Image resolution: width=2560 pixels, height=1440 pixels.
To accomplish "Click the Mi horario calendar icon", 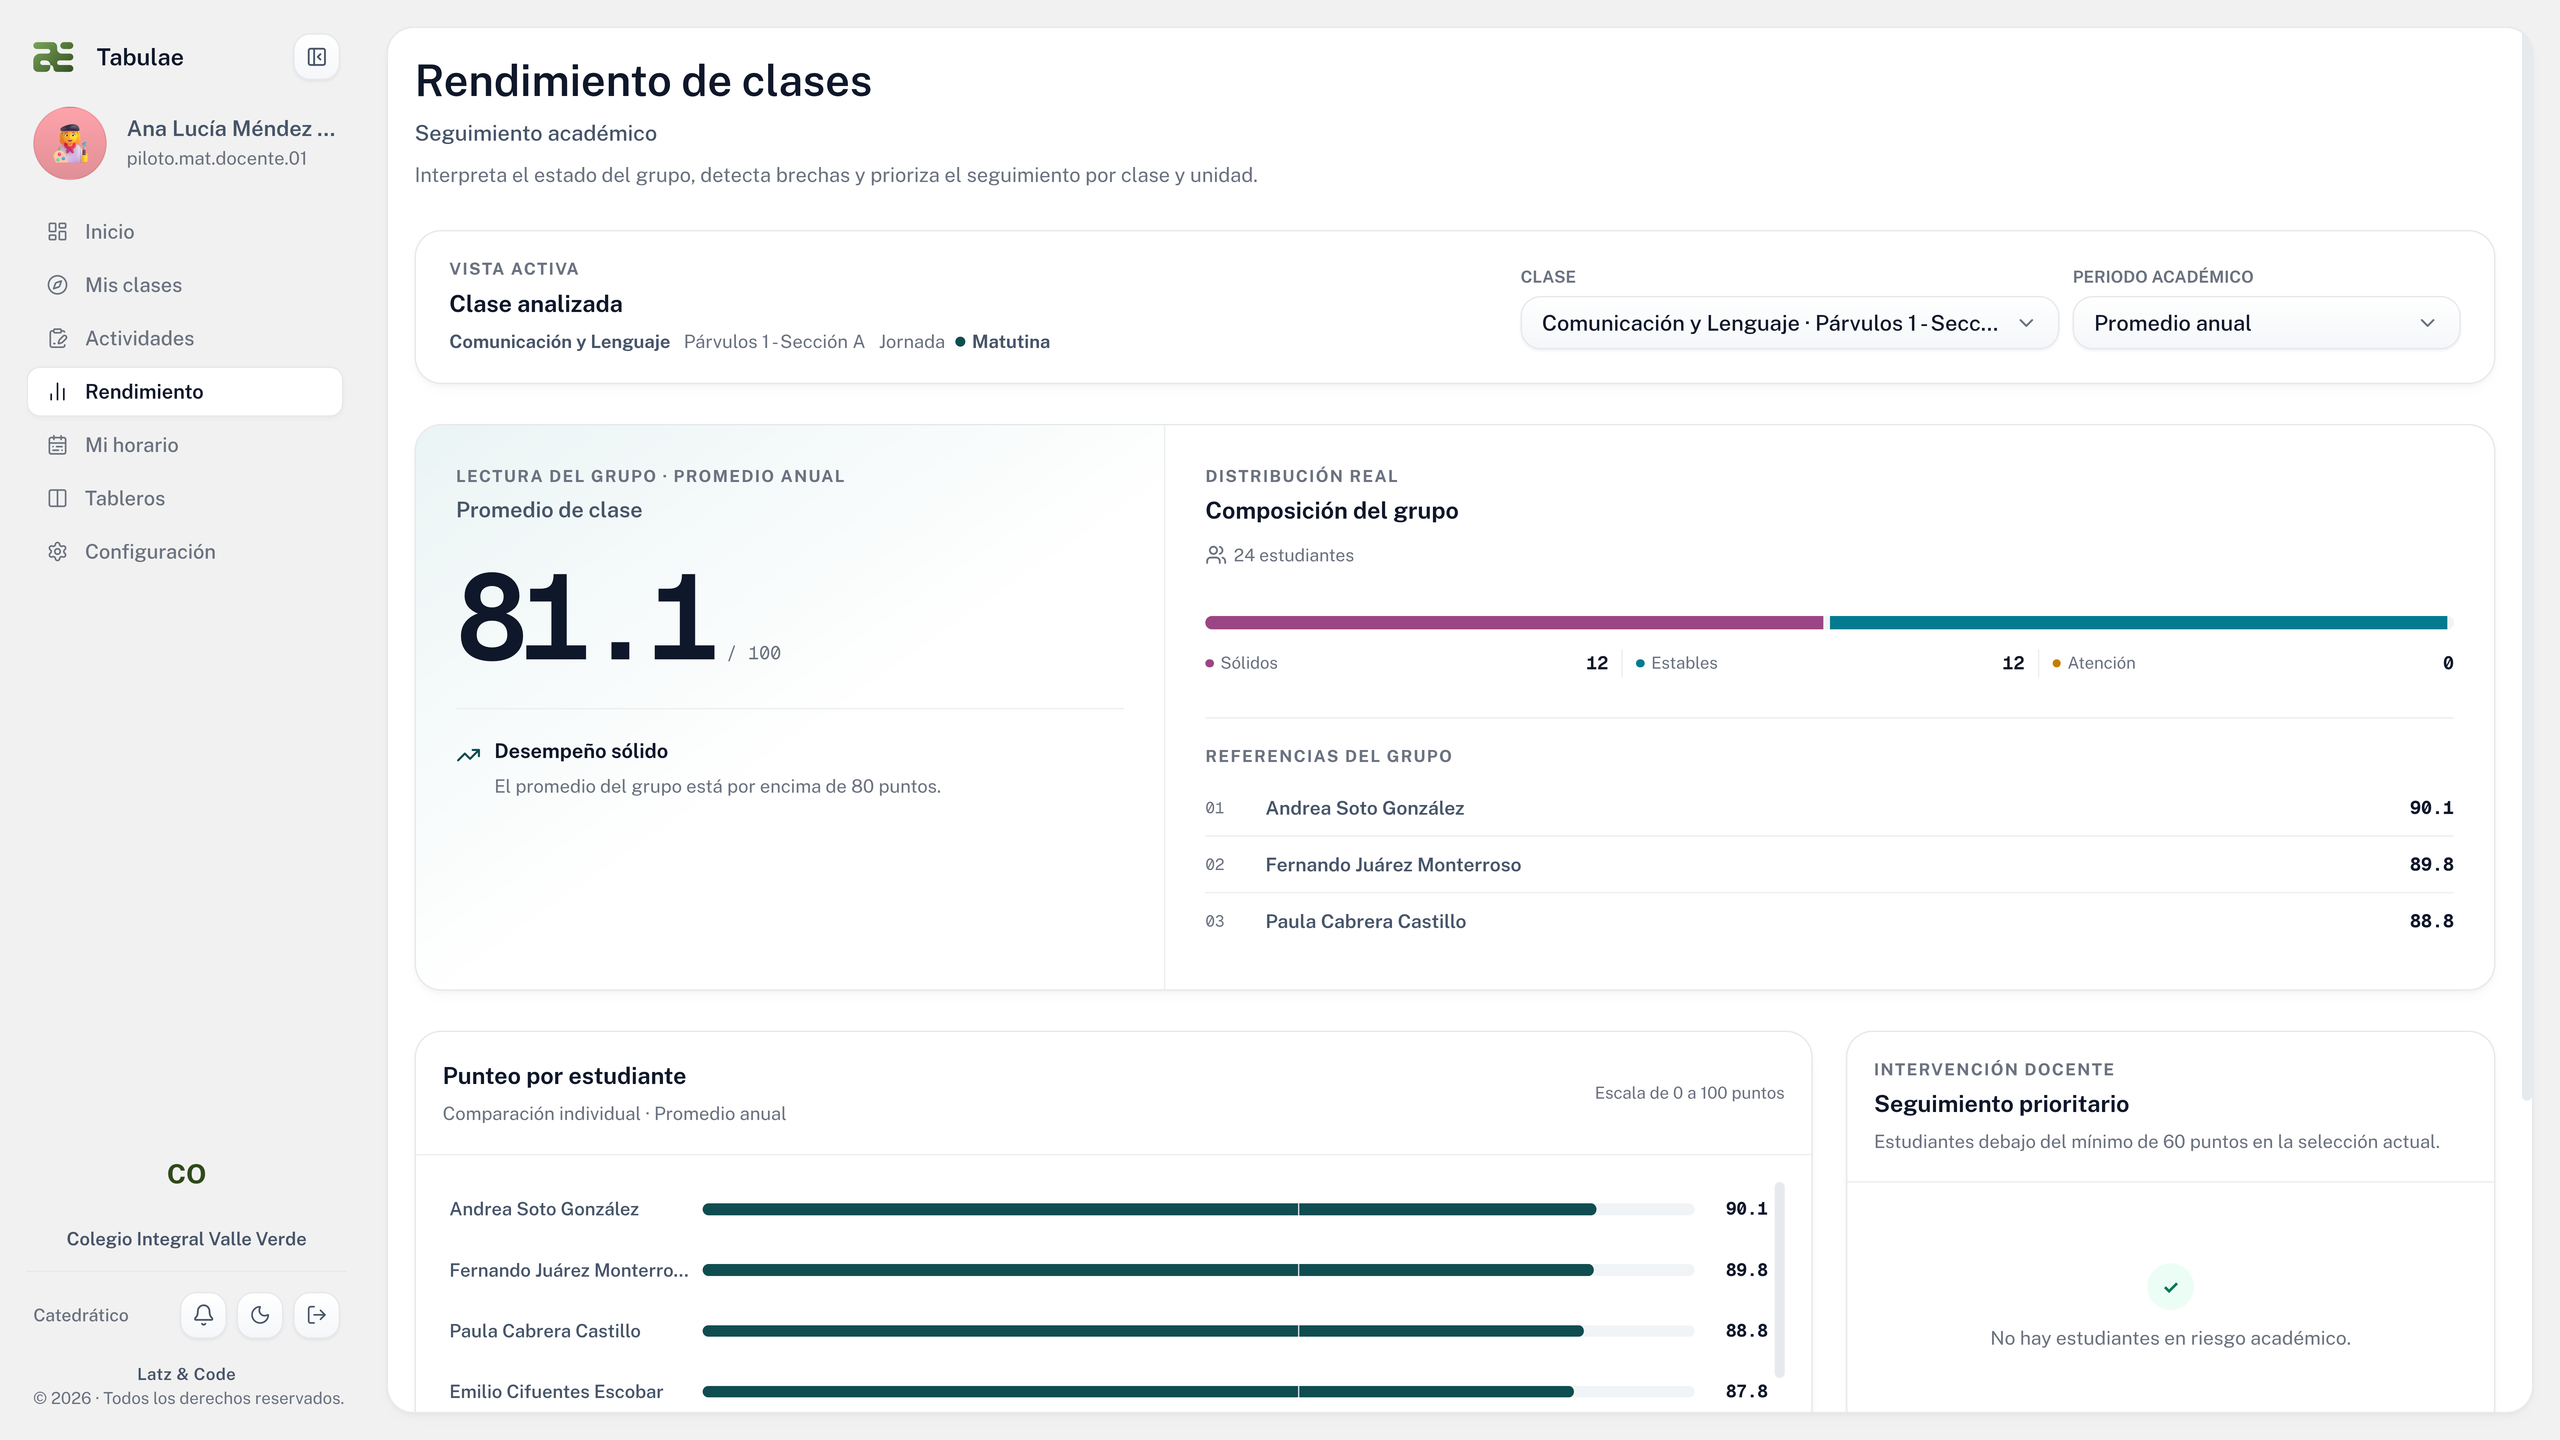I will [x=58, y=445].
